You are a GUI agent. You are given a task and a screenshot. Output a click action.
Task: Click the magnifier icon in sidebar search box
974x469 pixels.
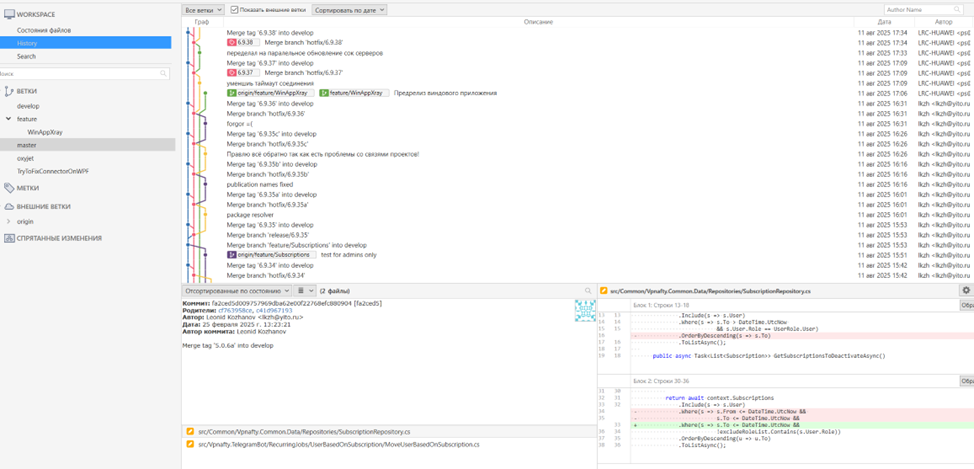pos(164,74)
